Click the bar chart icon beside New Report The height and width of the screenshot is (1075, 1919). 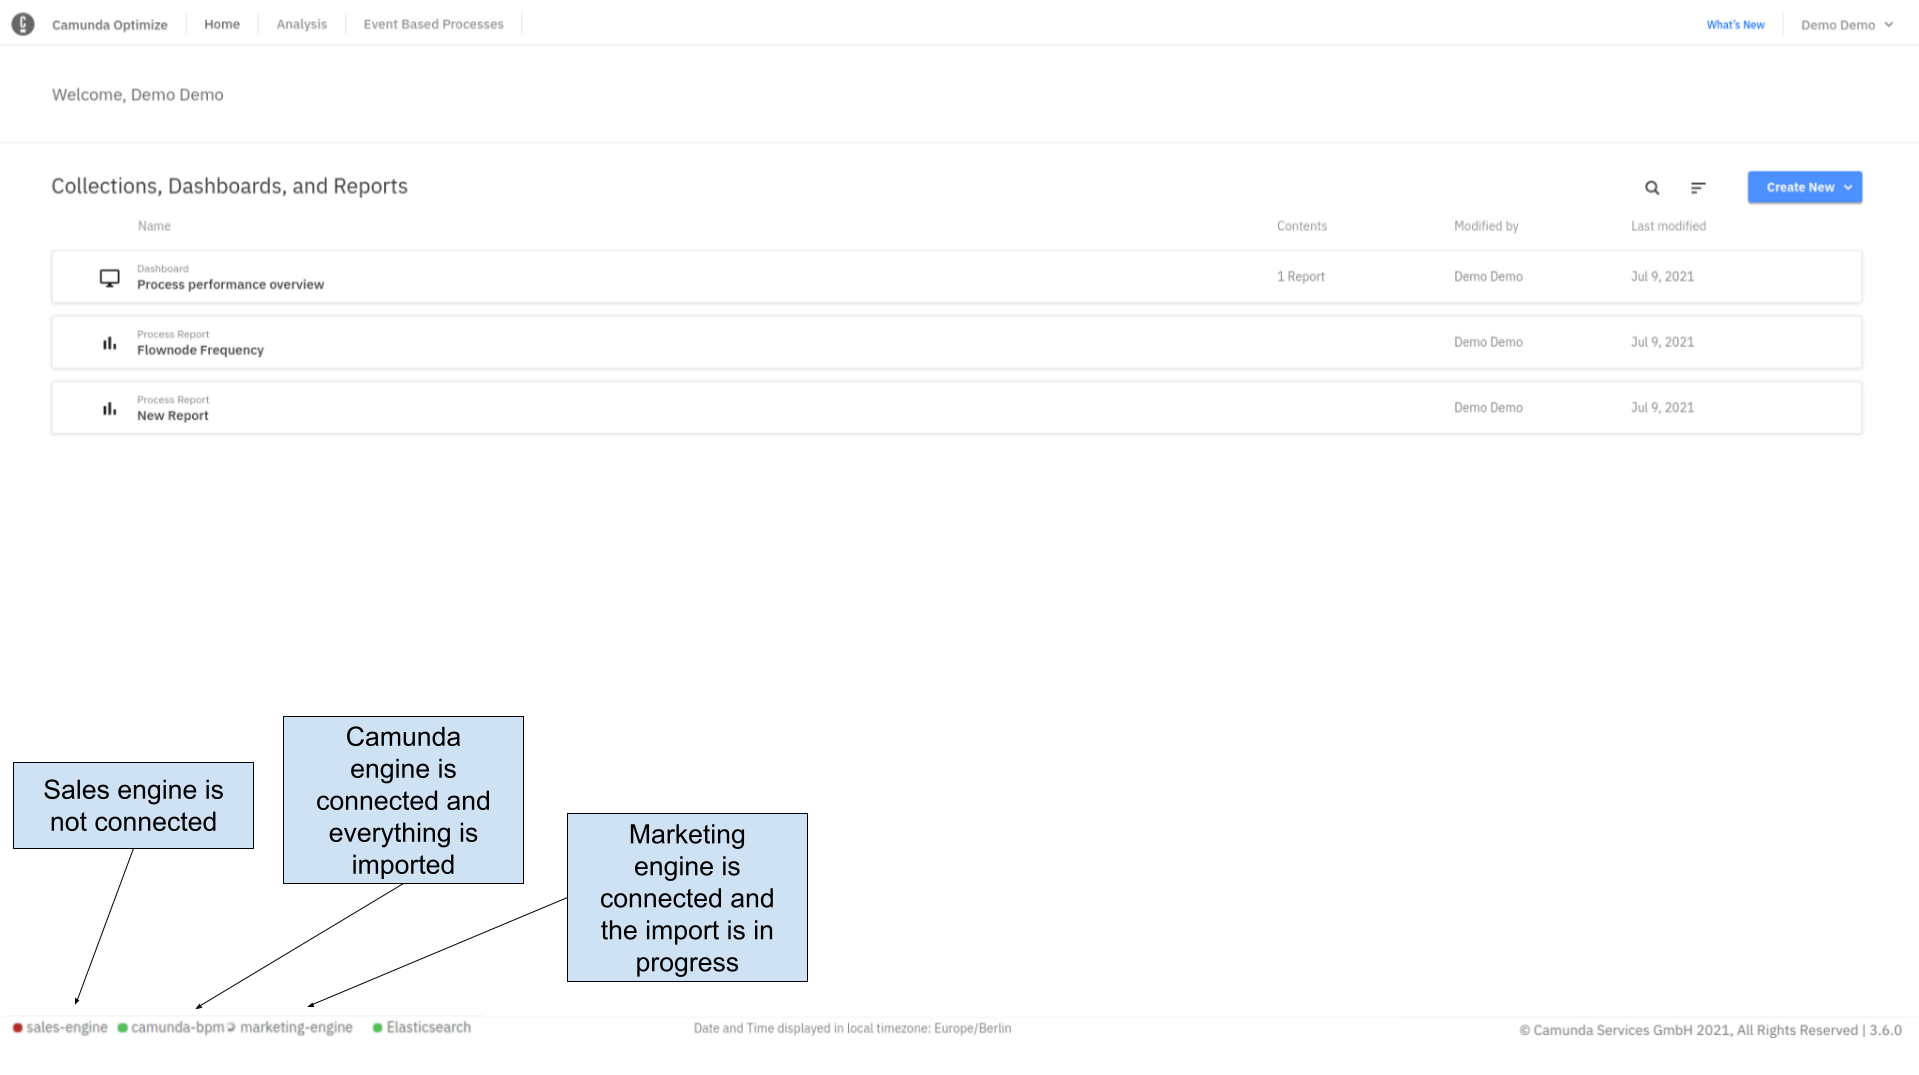pyautogui.click(x=109, y=408)
